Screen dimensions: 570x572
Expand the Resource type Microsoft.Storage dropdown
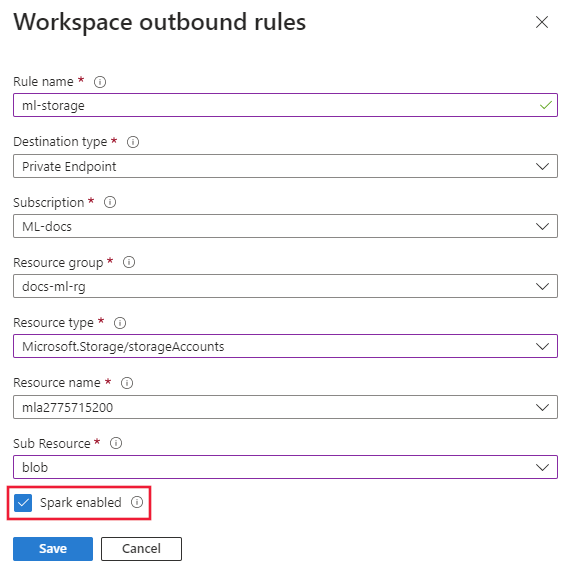[x=285, y=346]
